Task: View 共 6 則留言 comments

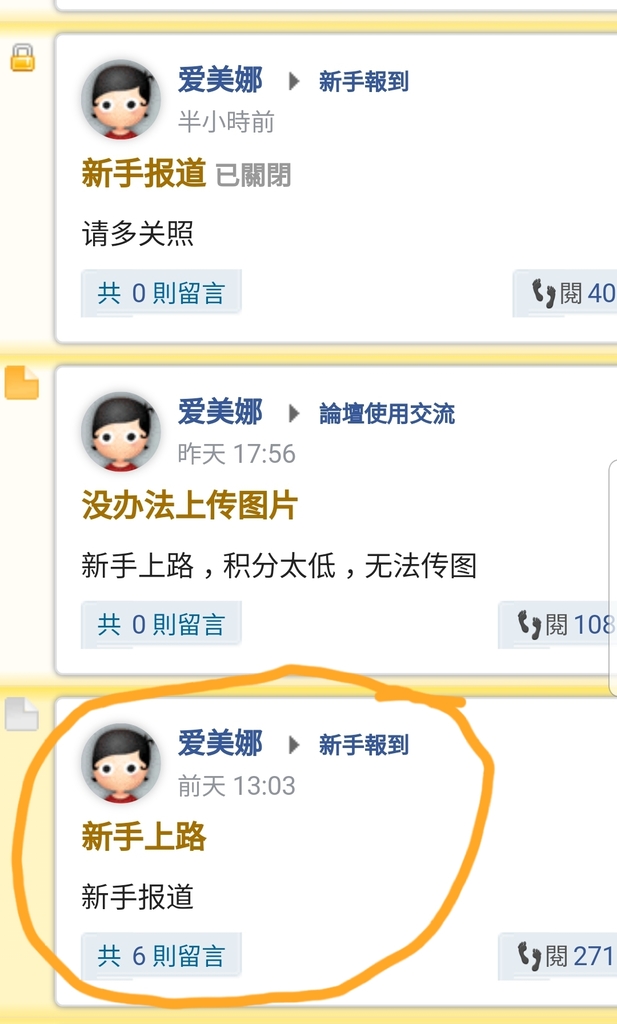Action: 161,956
